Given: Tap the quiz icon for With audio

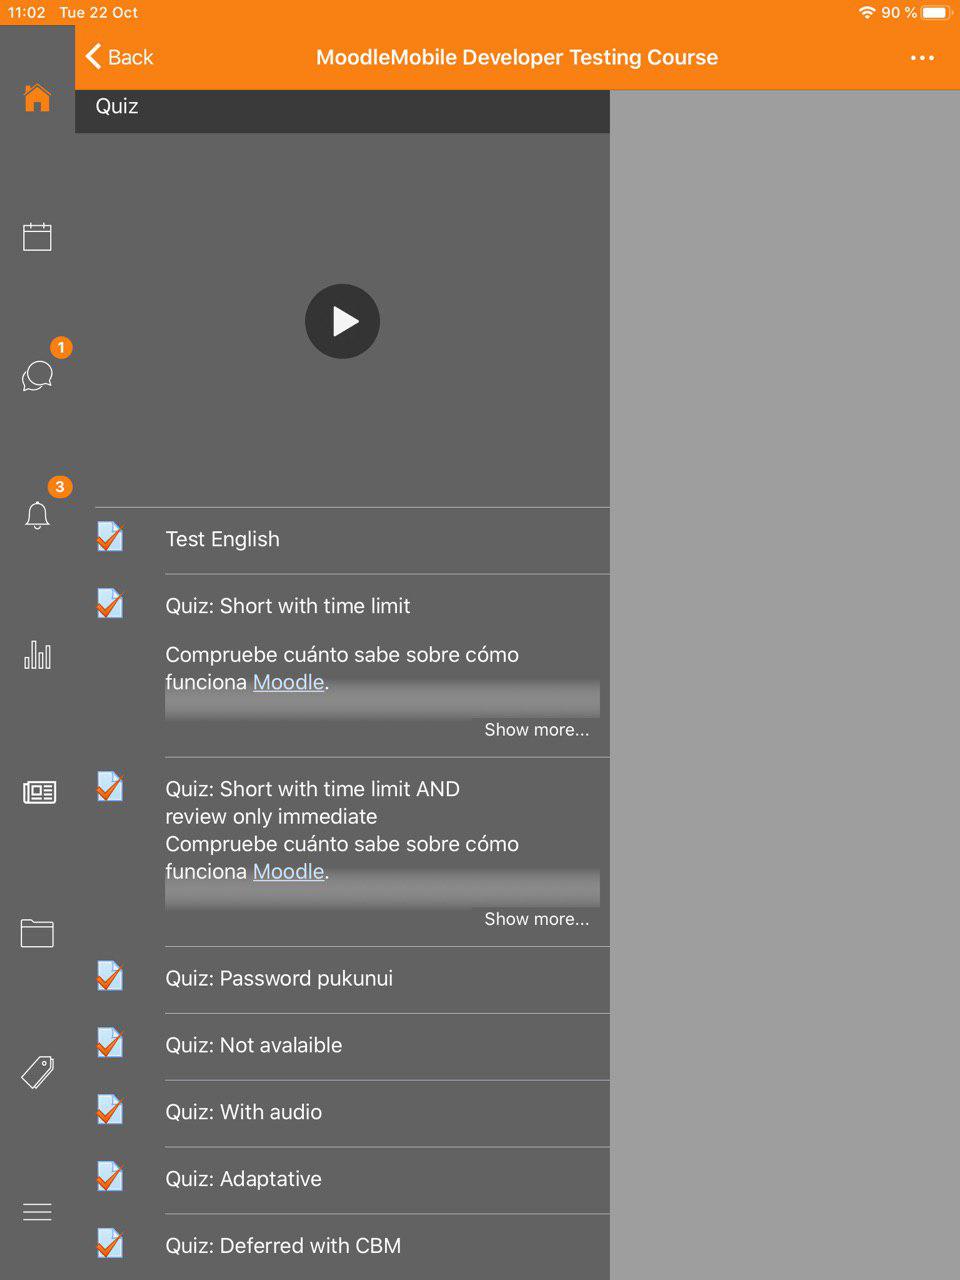Looking at the screenshot, I should pyautogui.click(x=110, y=1110).
